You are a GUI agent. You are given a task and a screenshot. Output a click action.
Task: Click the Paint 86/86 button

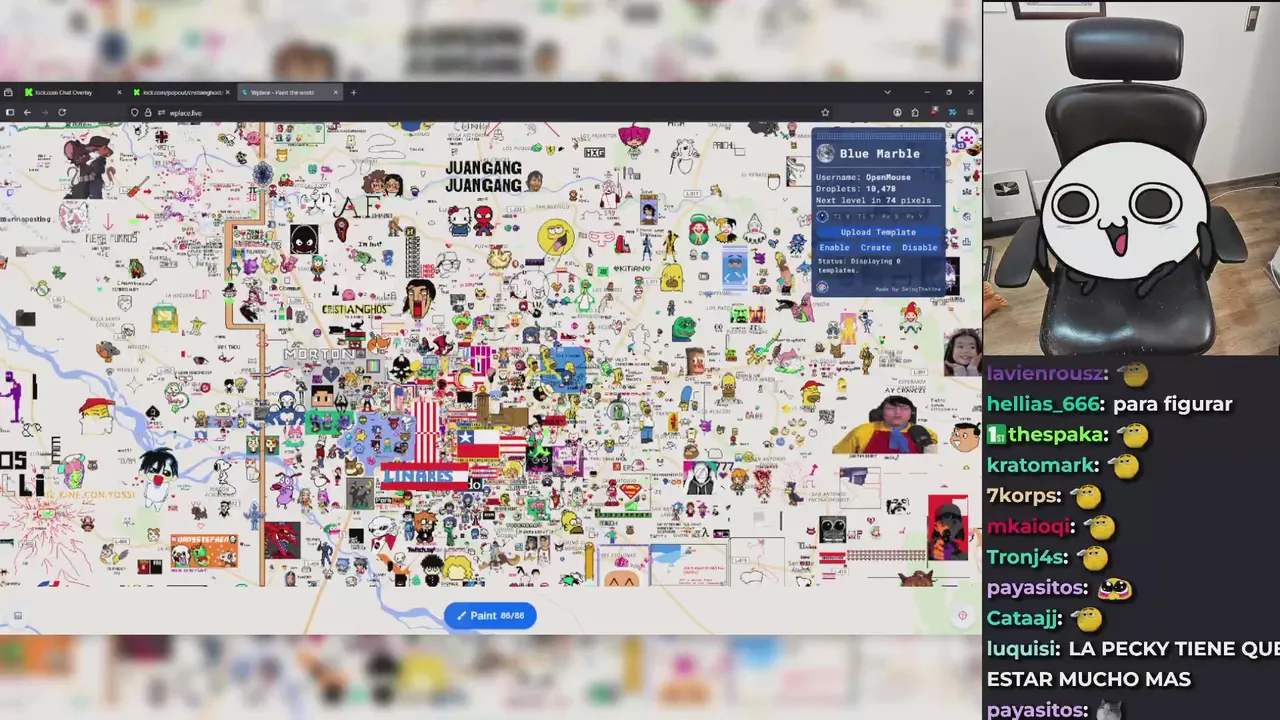tap(490, 615)
